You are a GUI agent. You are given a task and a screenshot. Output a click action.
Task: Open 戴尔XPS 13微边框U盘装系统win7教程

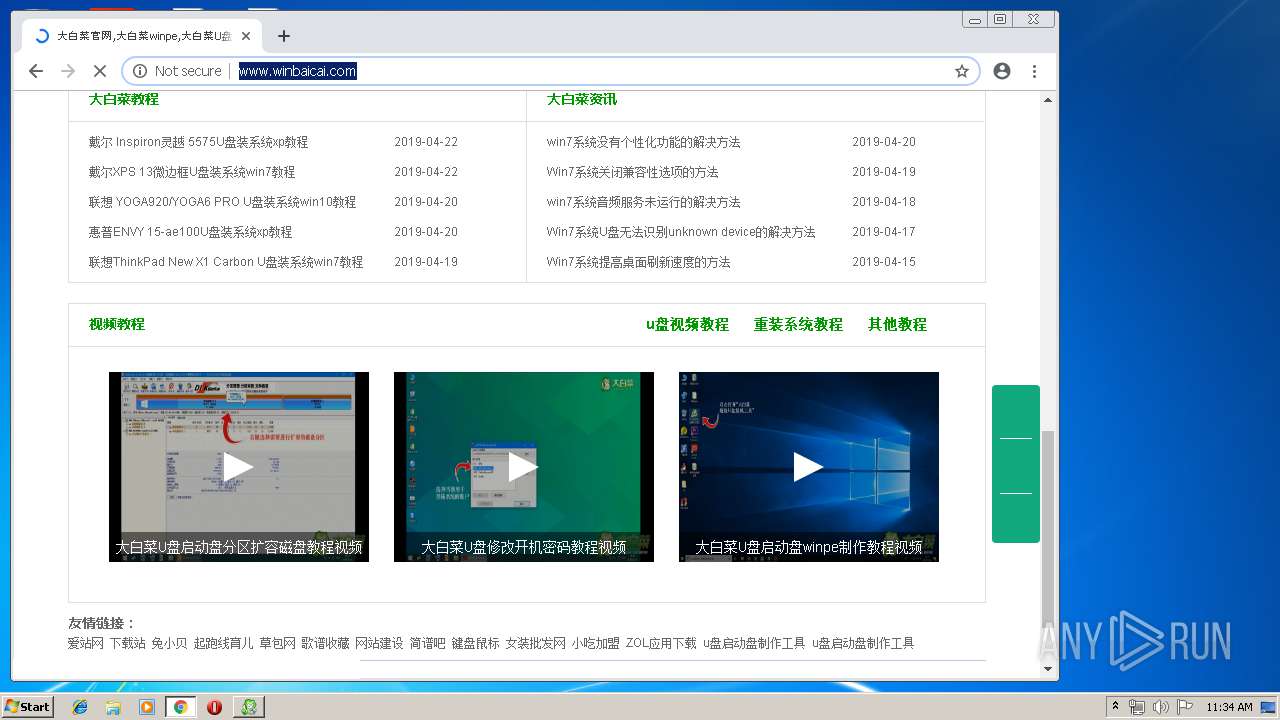point(191,172)
